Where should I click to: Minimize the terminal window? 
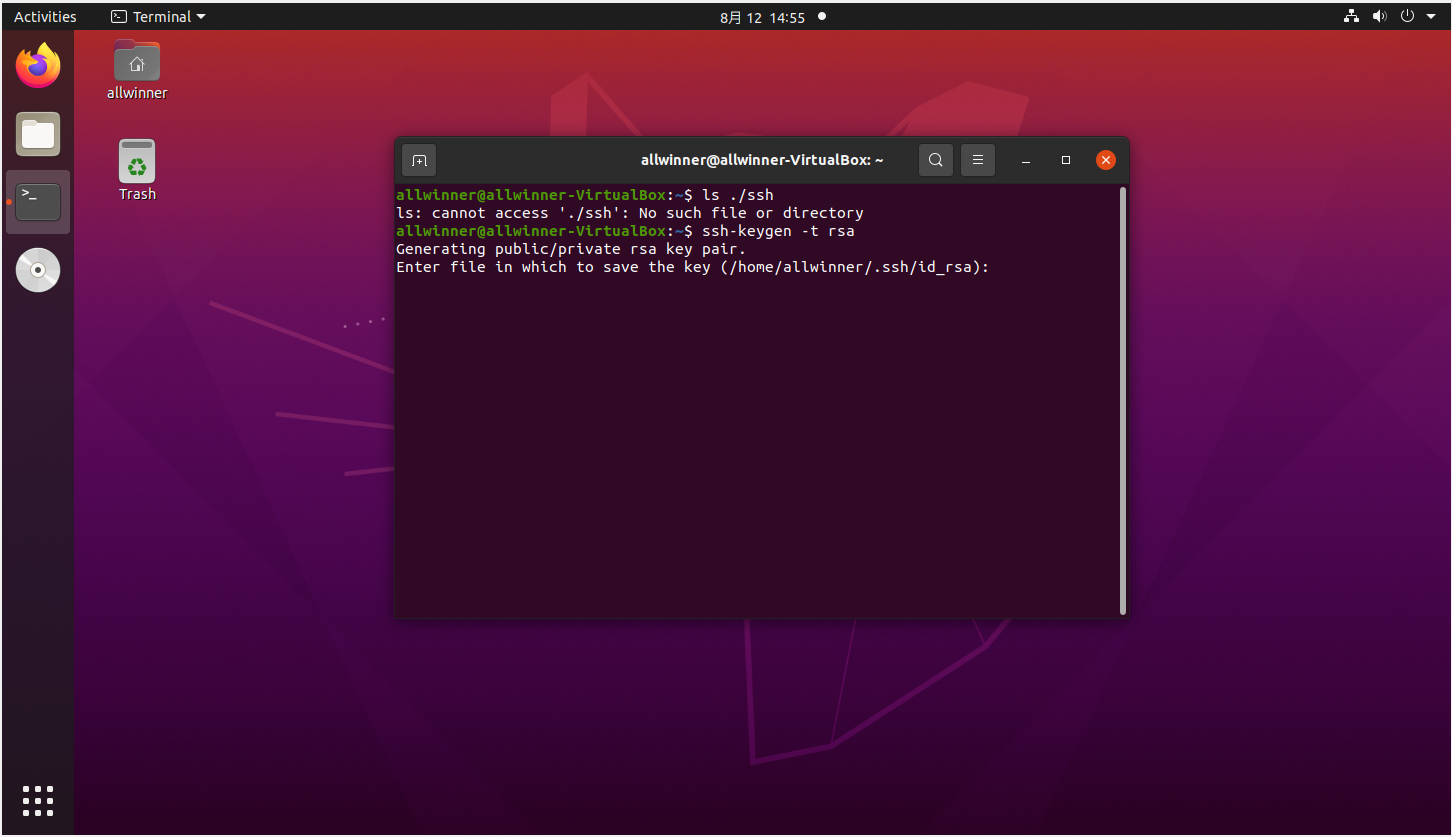click(x=1026, y=160)
